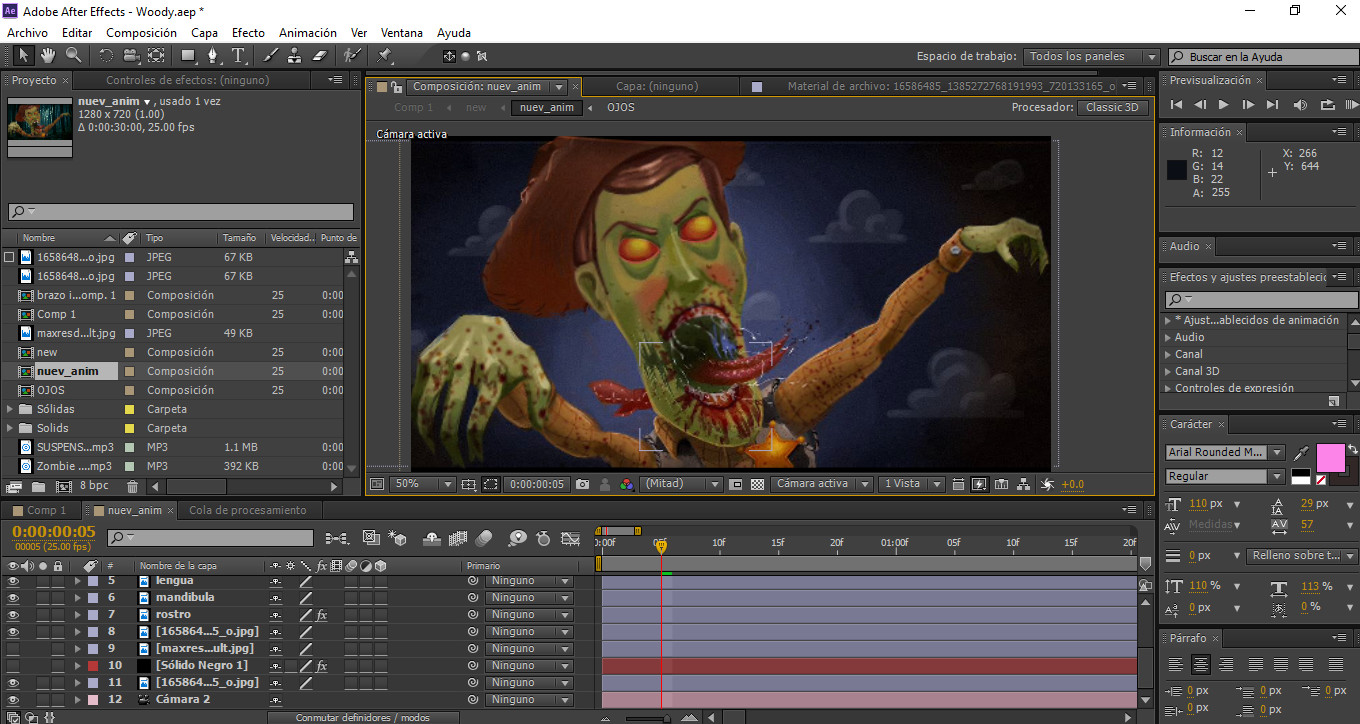Switch to the Comp 1 timeline tab
Screen dimensions: 1360x724
point(46,510)
